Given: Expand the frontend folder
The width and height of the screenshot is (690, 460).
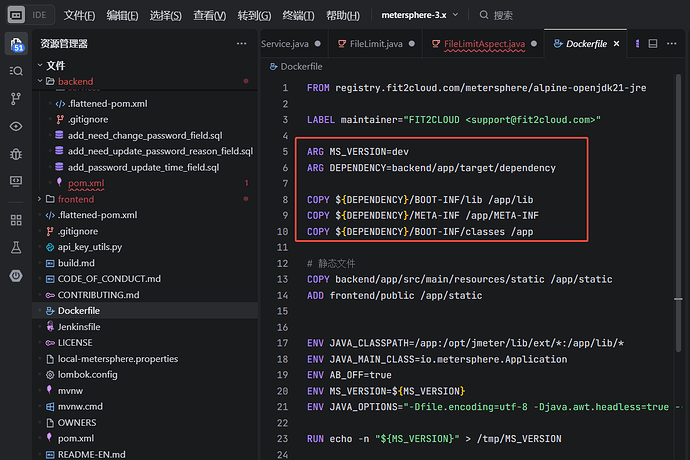Looking at the screenshot, I should [77, 199].
